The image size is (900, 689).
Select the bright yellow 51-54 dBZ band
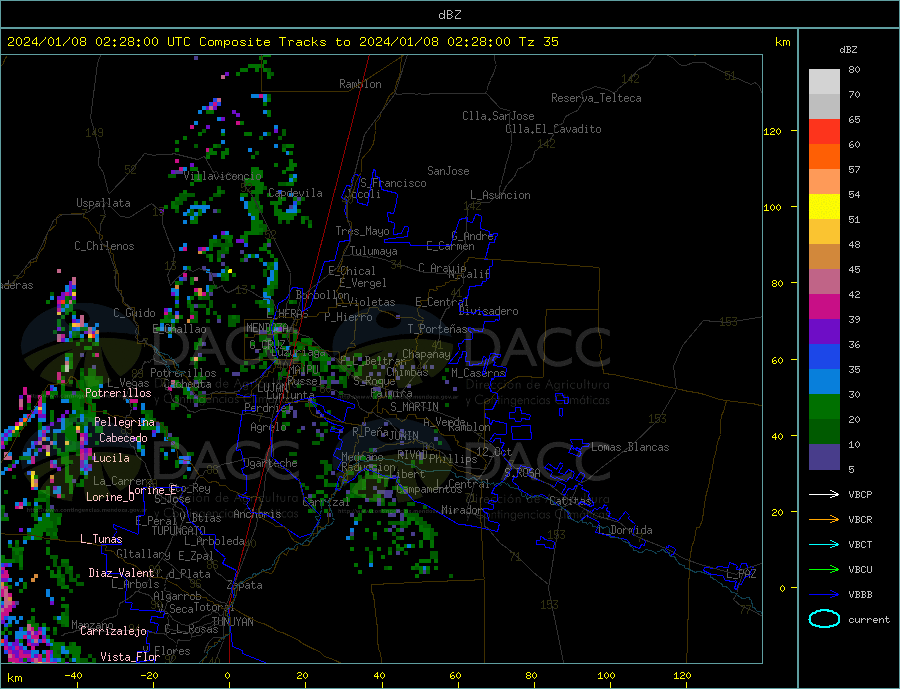click(x=824, y=207)
